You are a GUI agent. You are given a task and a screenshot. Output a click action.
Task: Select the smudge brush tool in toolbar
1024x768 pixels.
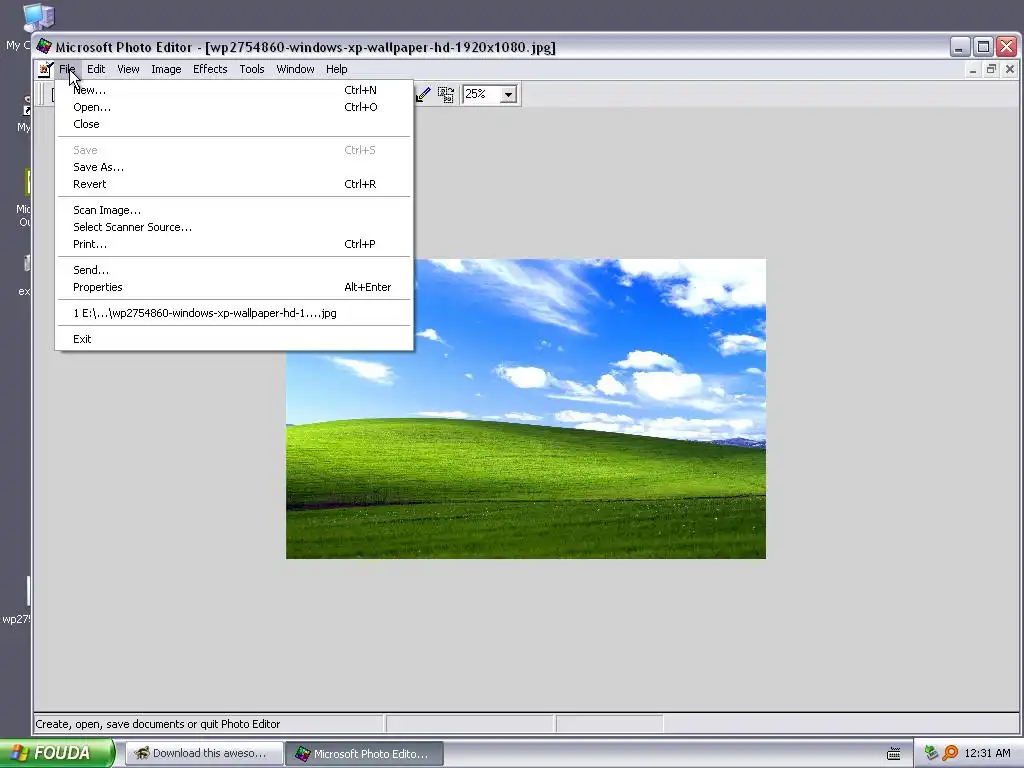[x=423, y=95]
